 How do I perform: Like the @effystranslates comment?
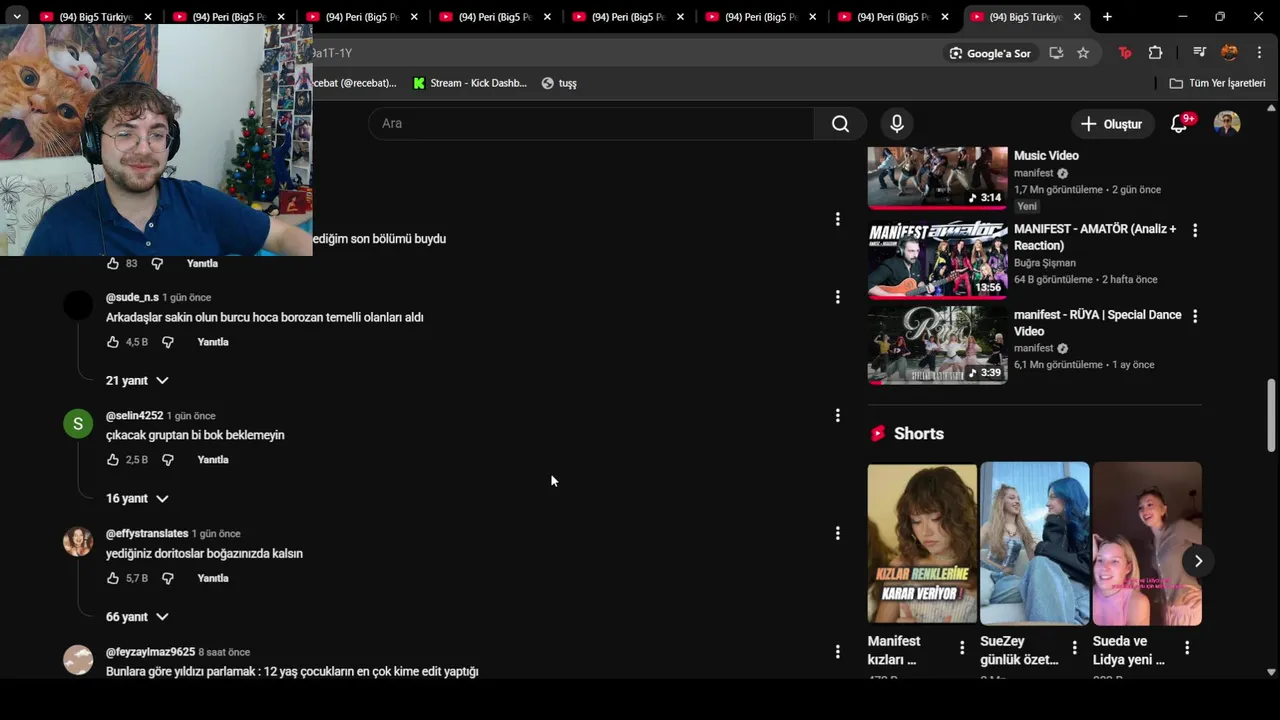[113, 578]
